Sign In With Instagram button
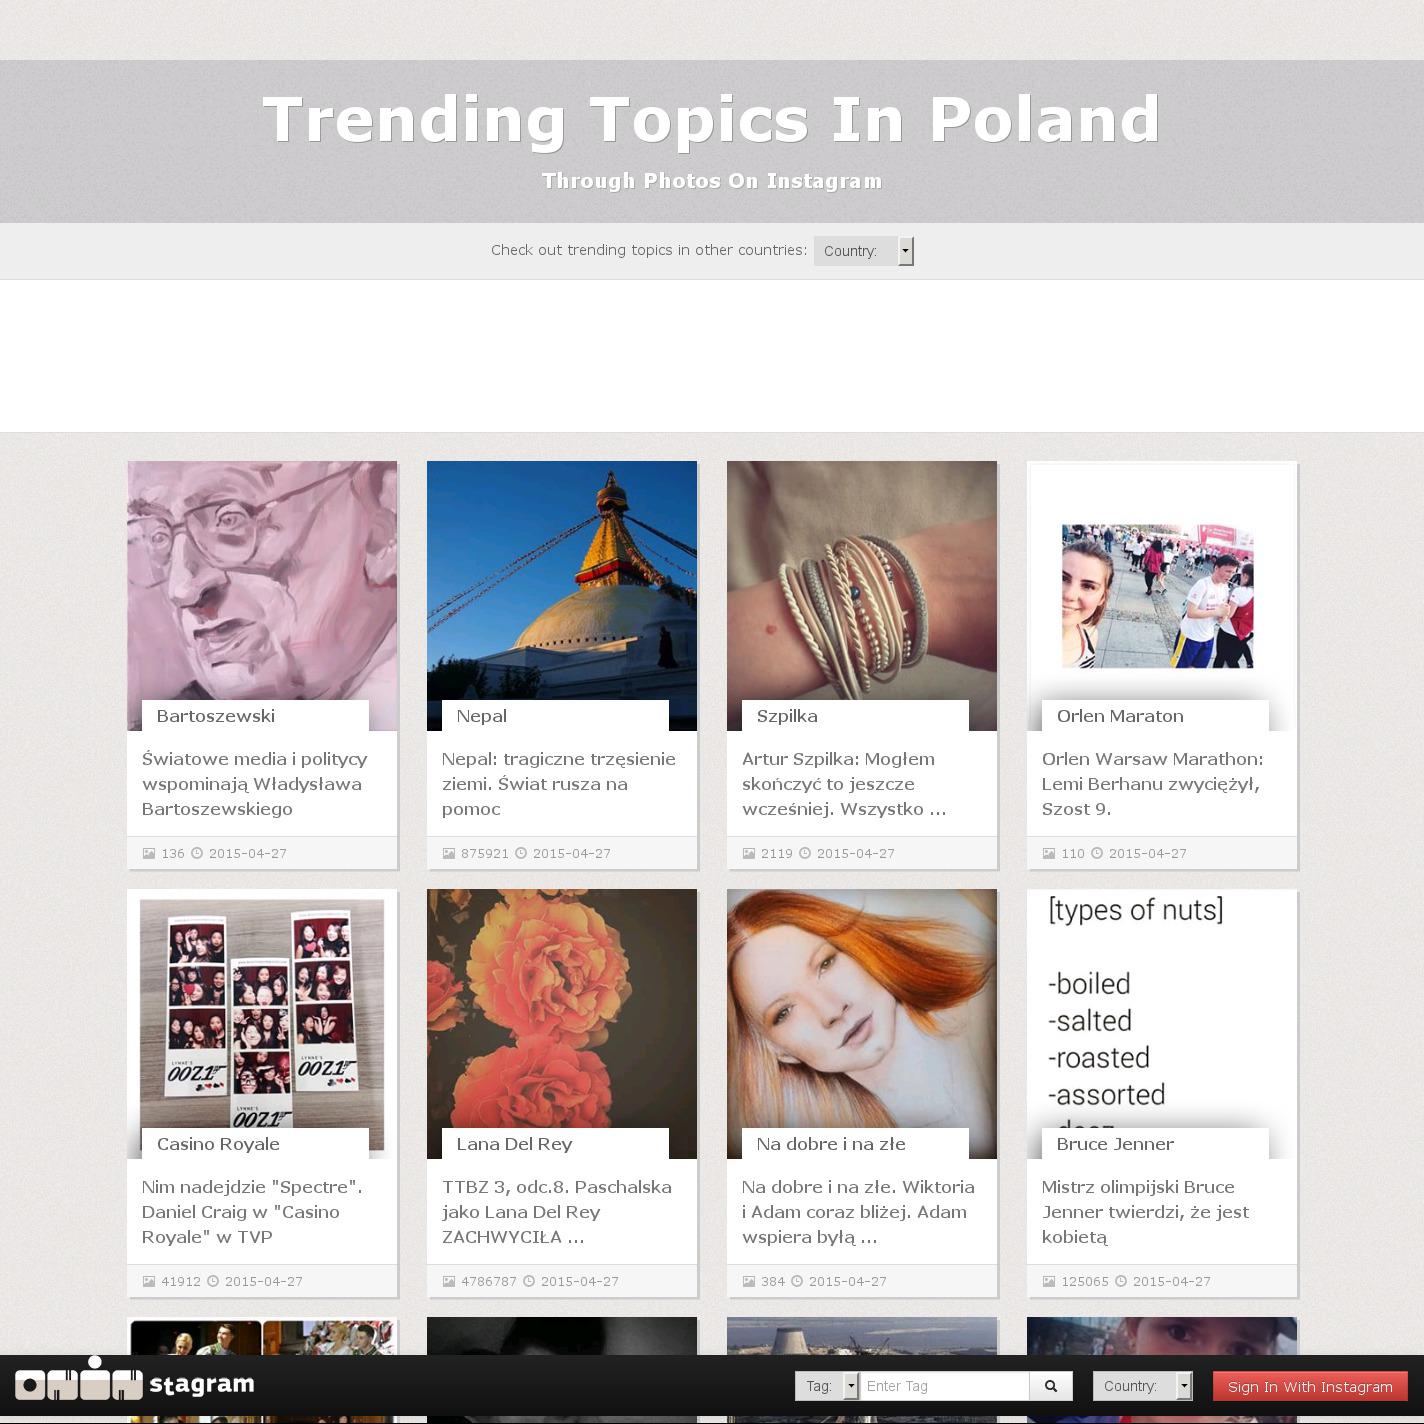This screenshot has width=1424, height=1424. click(1310, 1386)
